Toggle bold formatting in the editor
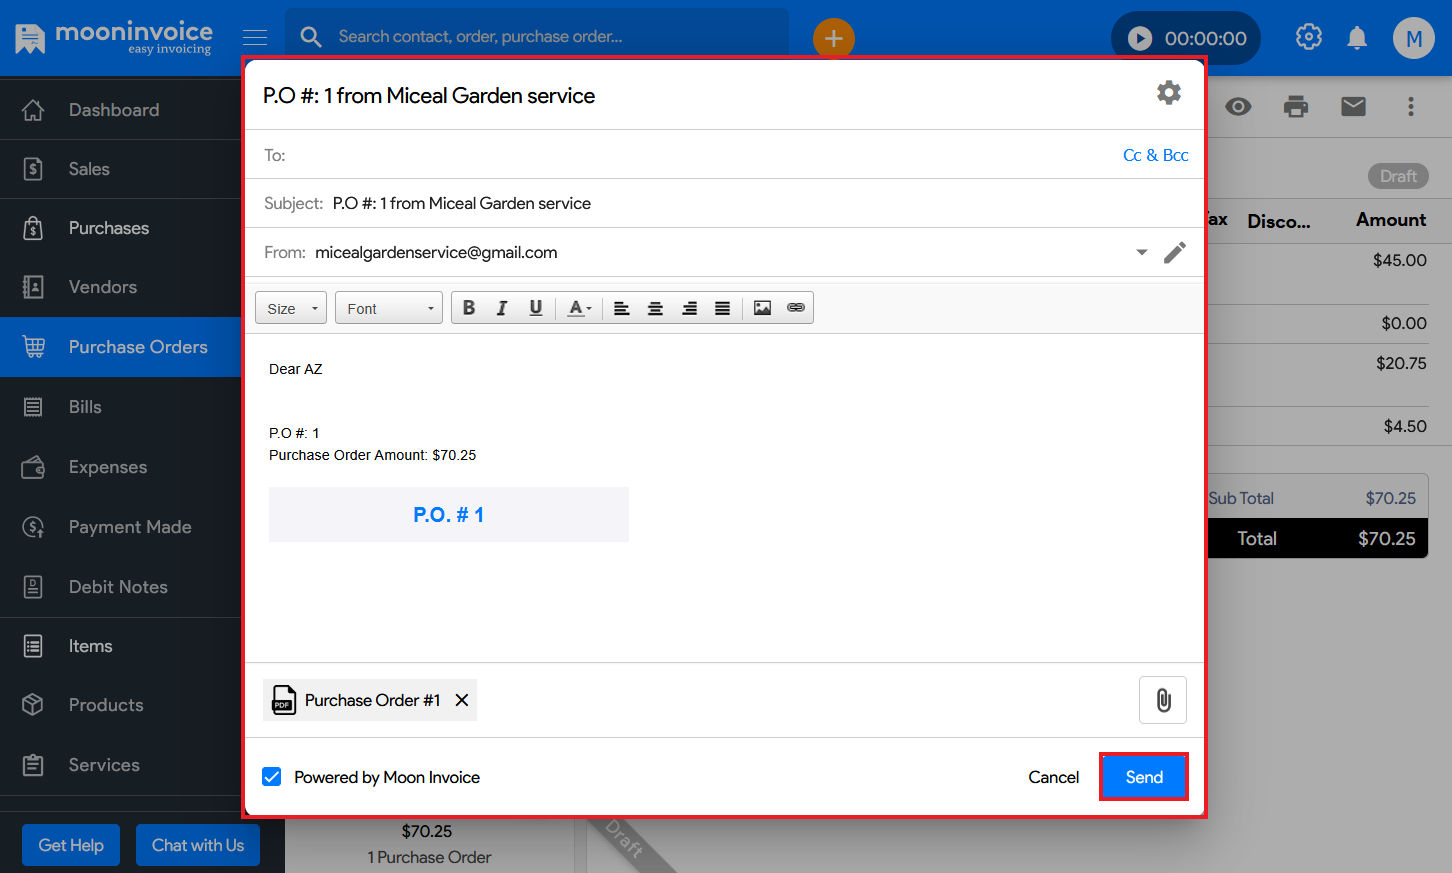This screenshot has height=873, width=1452. [468, 308]
